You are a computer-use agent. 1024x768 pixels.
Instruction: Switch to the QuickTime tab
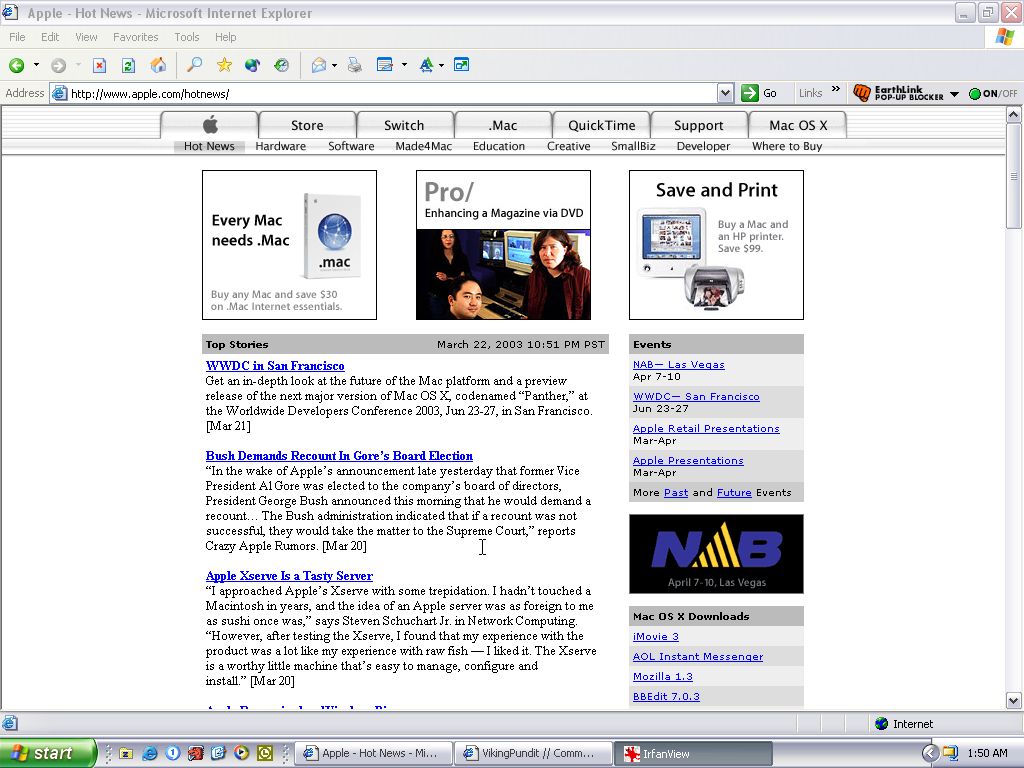[x=601, y=125]
